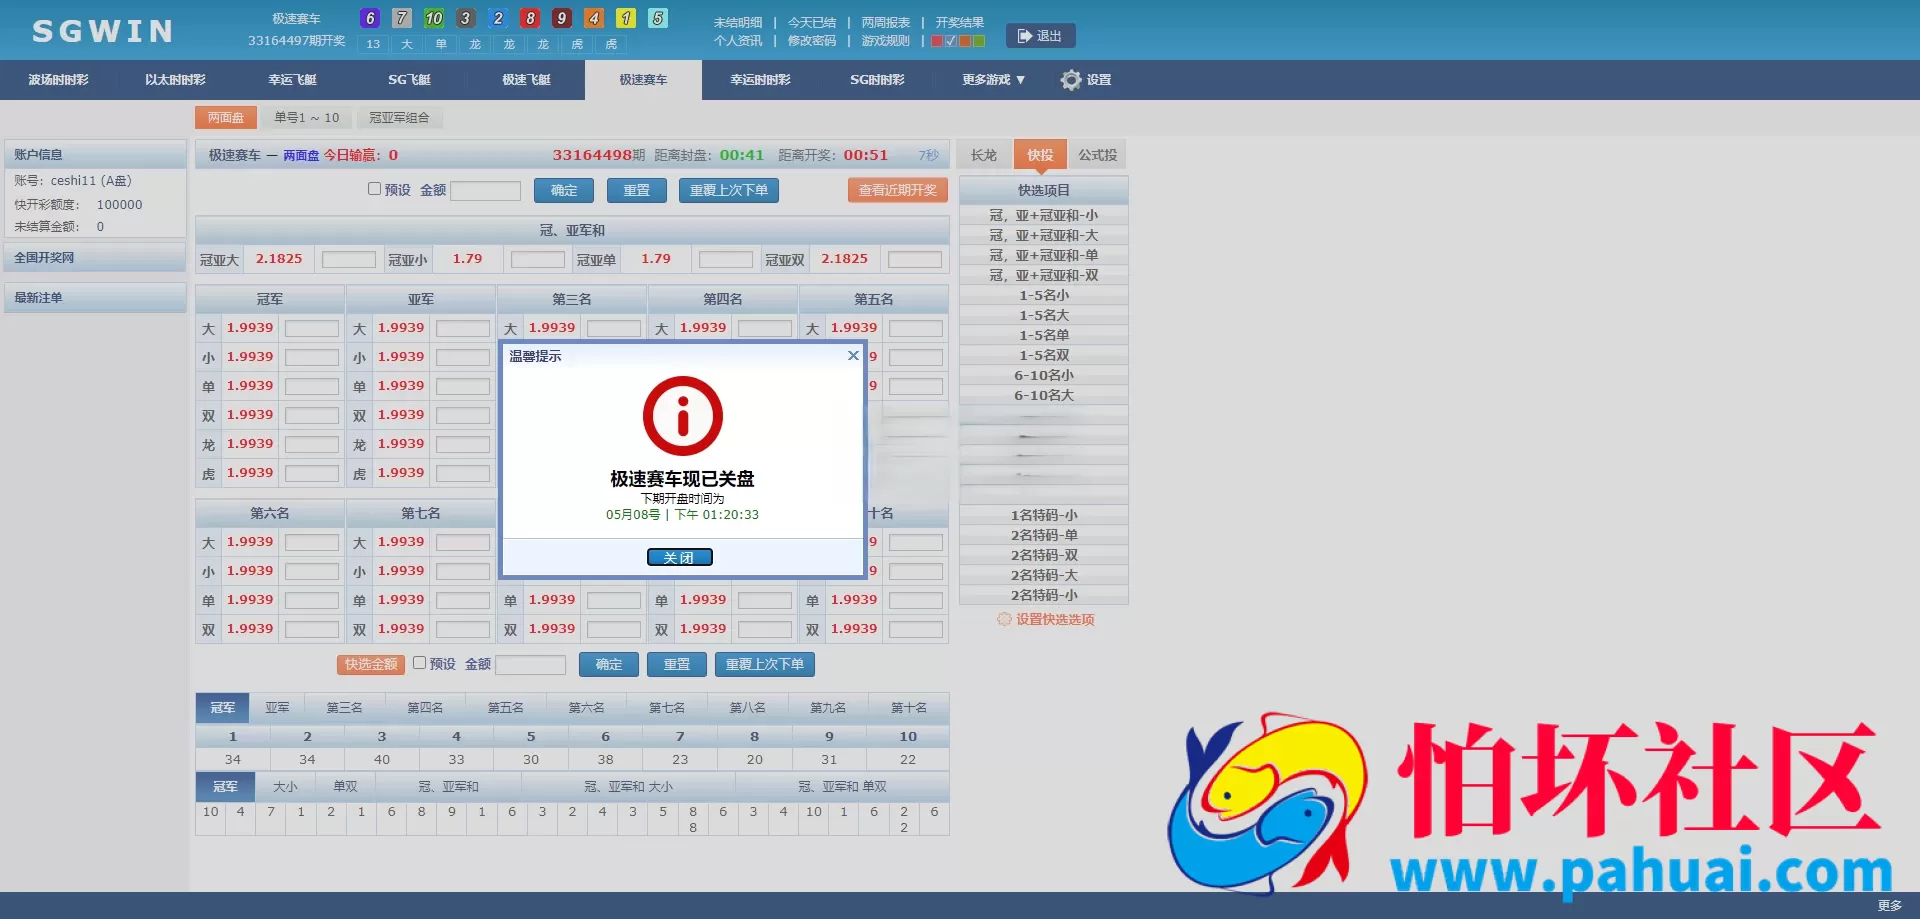Image resolution: width=1920 pixels, height=919 pixels.
Task: Click the 关闭 button in the dialog
Action: point(680,557)
